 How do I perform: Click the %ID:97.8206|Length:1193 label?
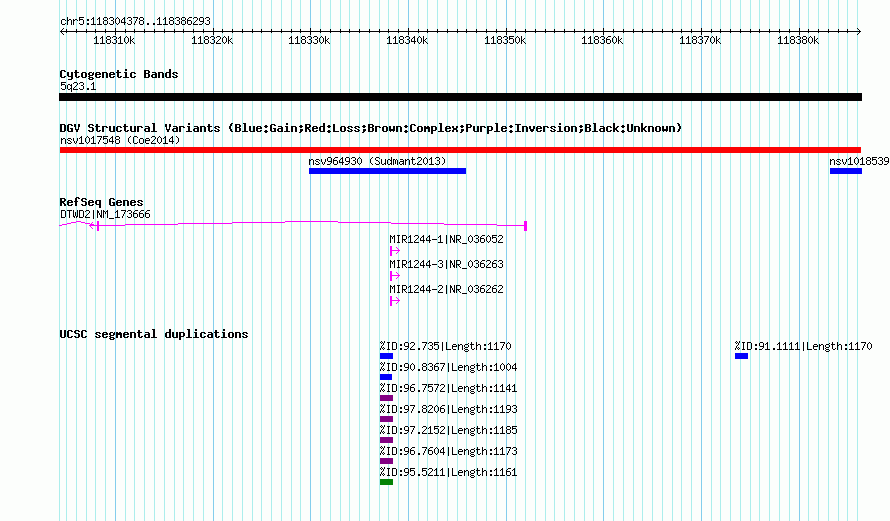tap(448, 409)
